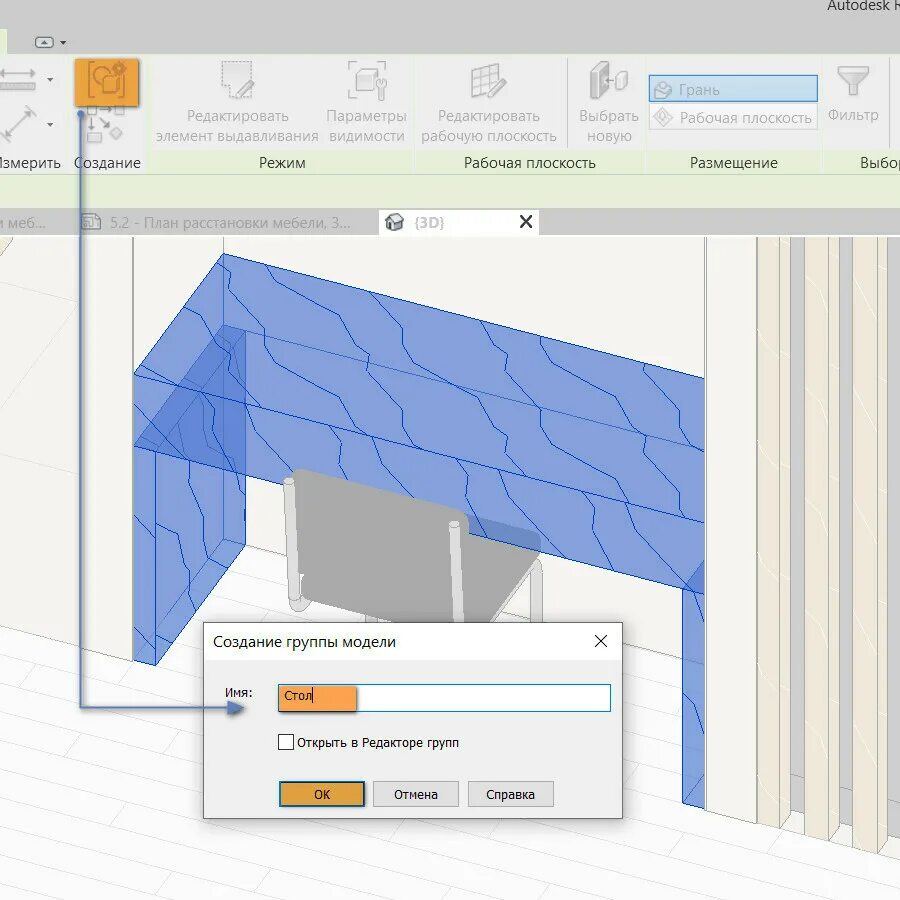The height and width of the screenshot is (900, 900).
Task: Select the Рабочая плоскость placement option
Action: (733, 117)
